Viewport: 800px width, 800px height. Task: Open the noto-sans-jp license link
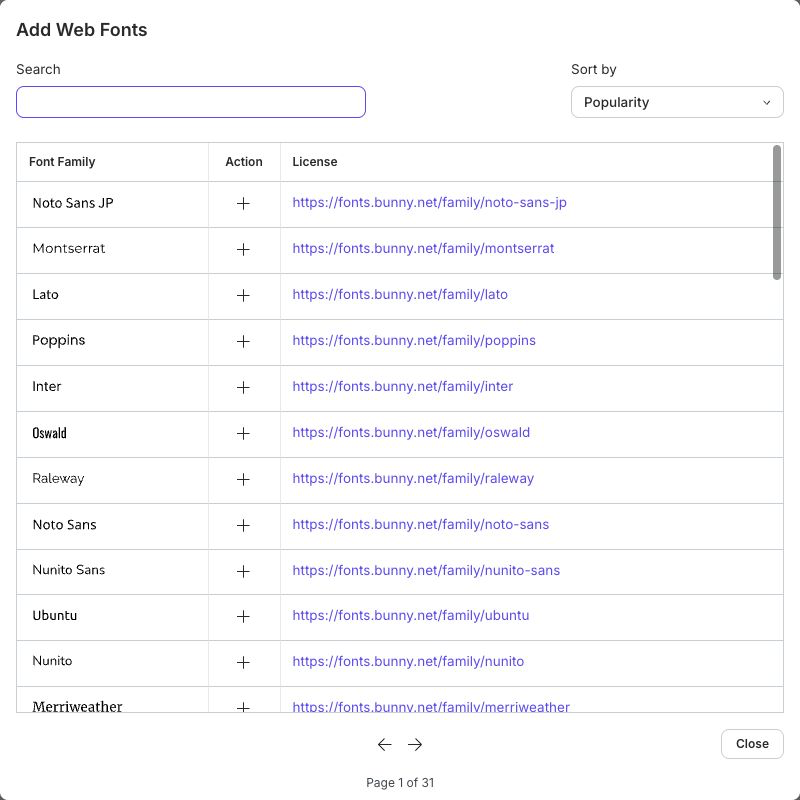(x=429, y=203)
